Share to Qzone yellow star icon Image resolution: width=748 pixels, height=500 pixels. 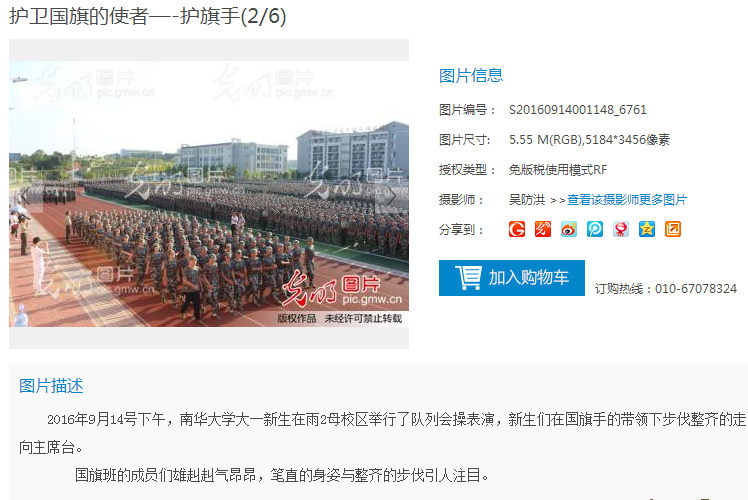click(x=647, y=229)
